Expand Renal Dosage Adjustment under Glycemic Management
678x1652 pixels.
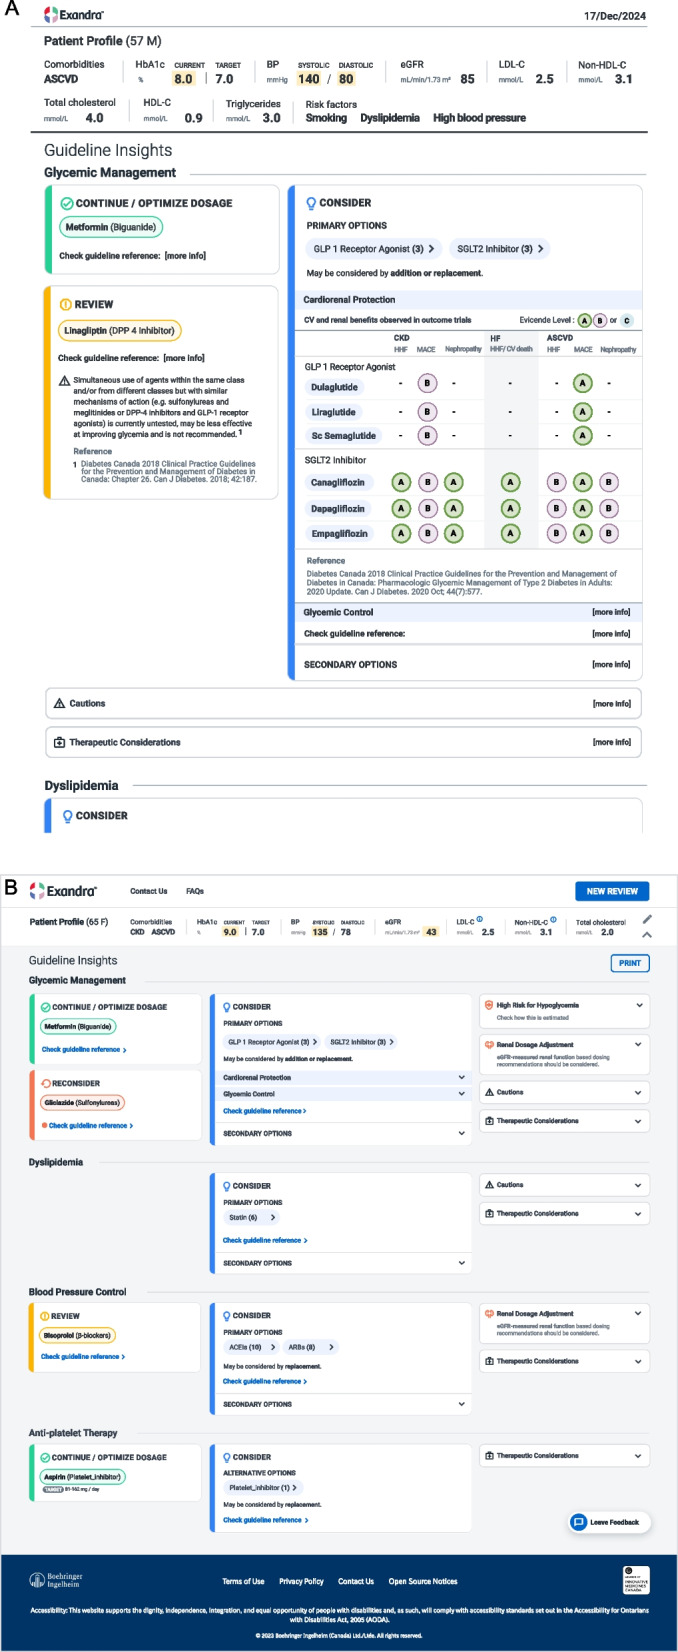coord(564,1055)
